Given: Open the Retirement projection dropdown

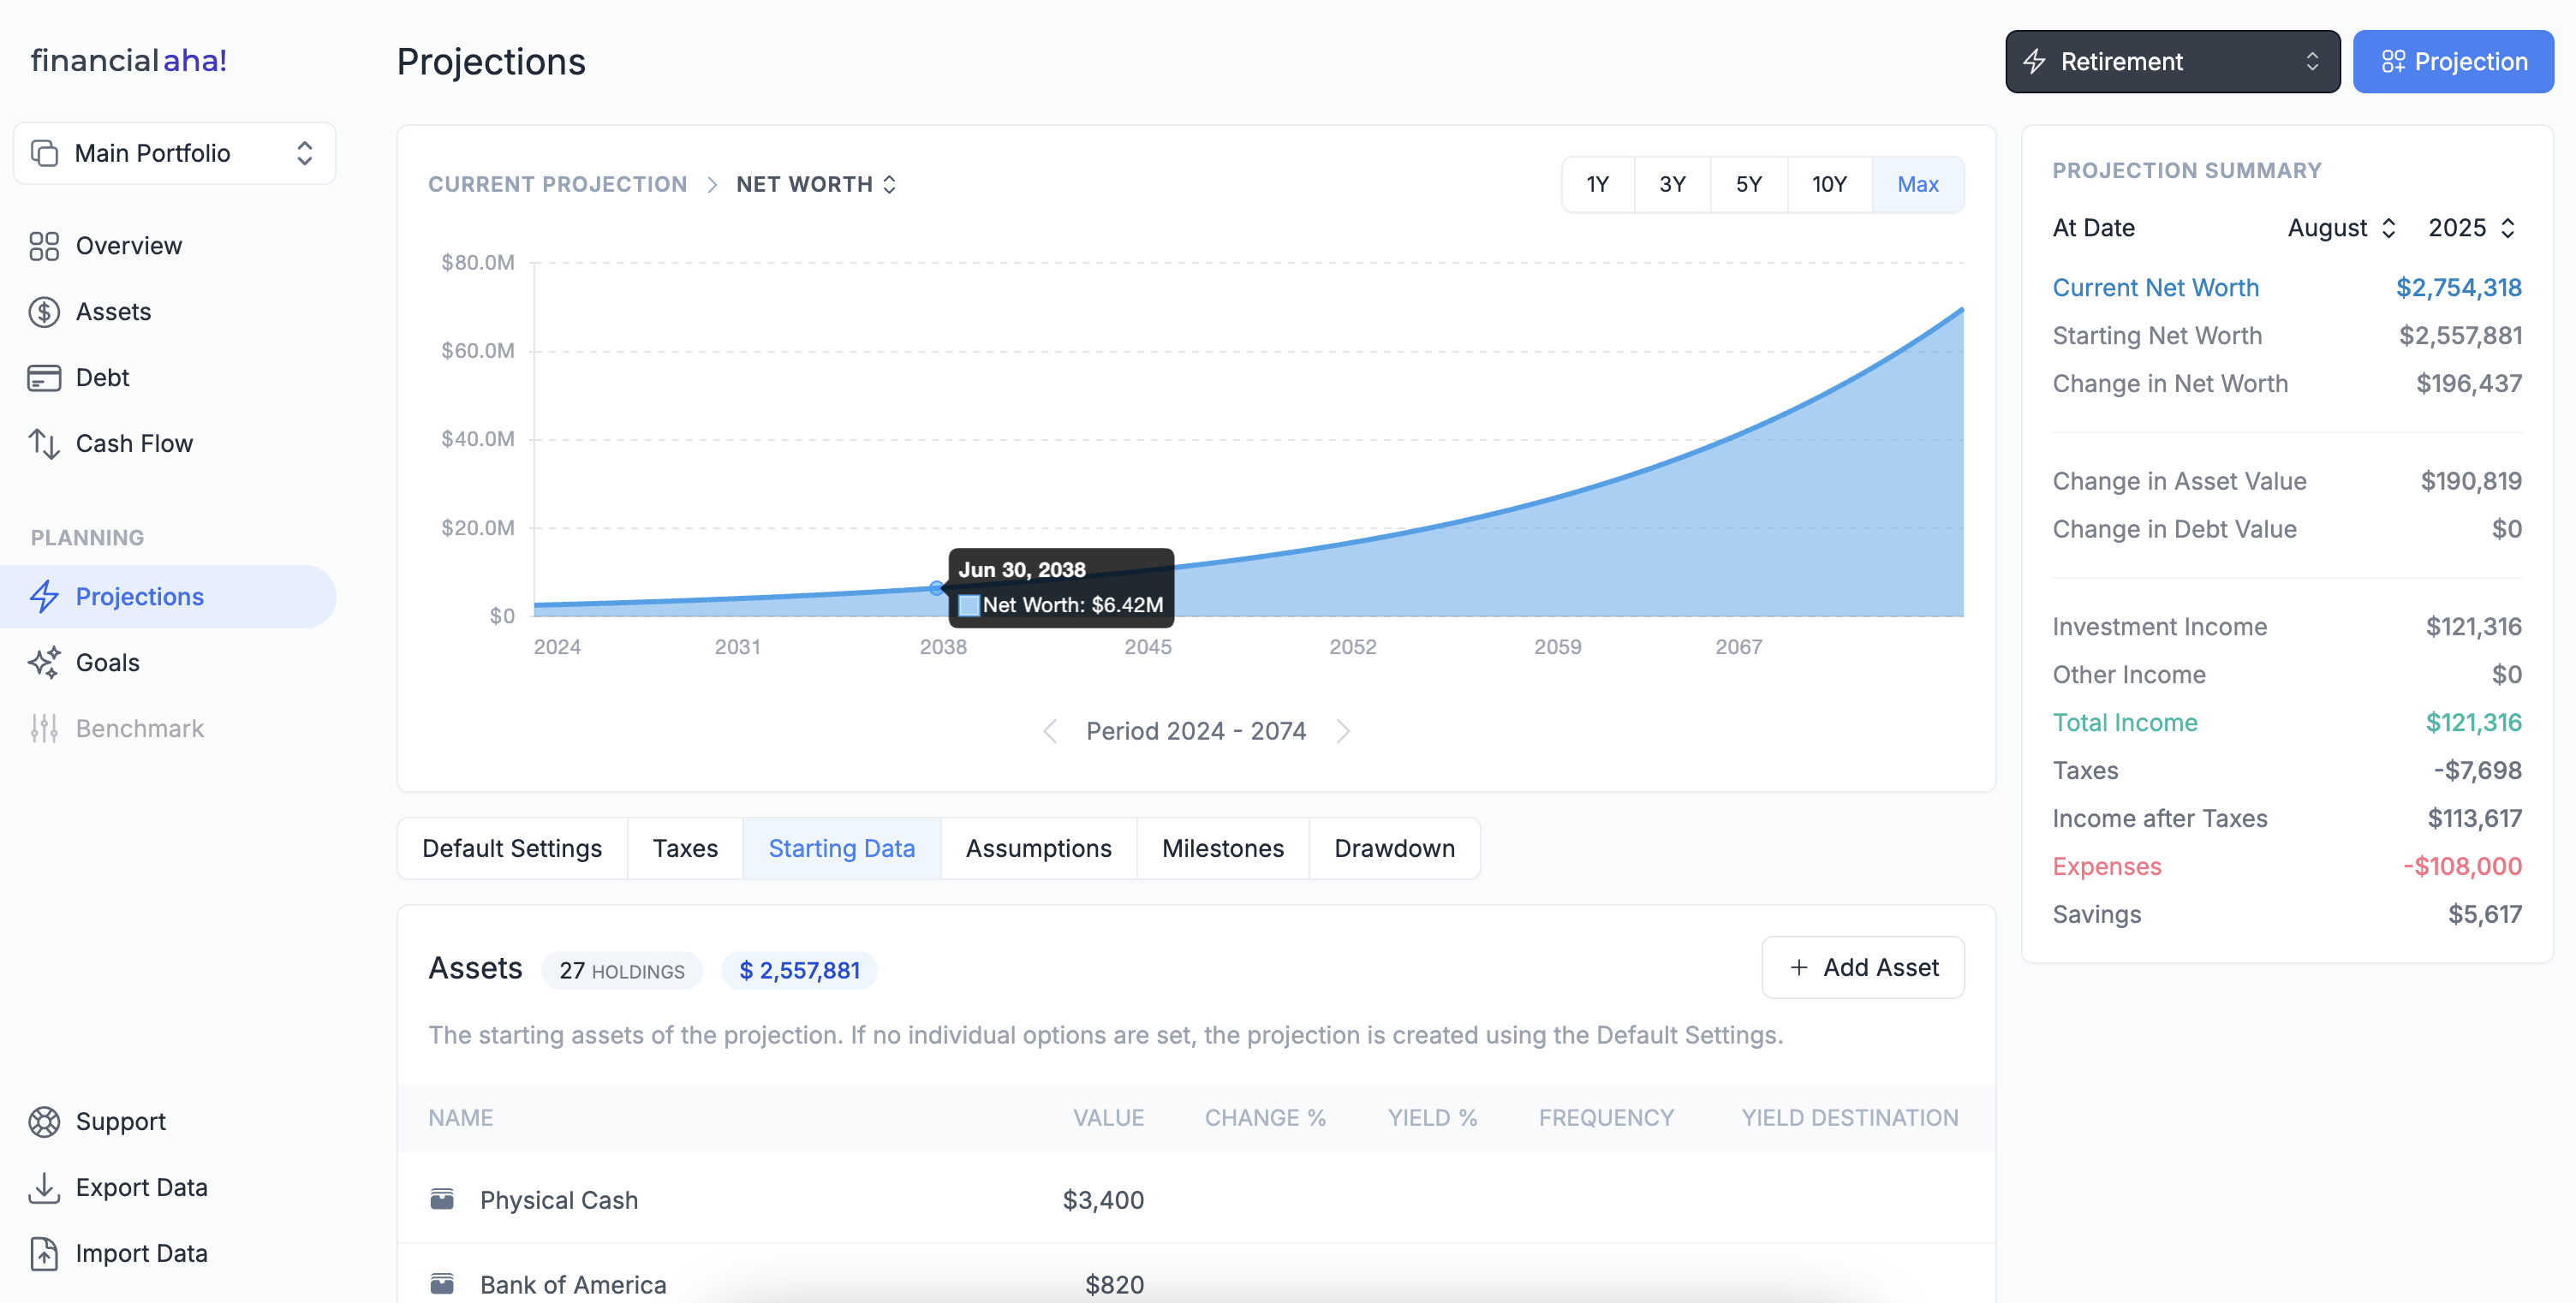Looking at the screenshot, I should point(2172,62).
